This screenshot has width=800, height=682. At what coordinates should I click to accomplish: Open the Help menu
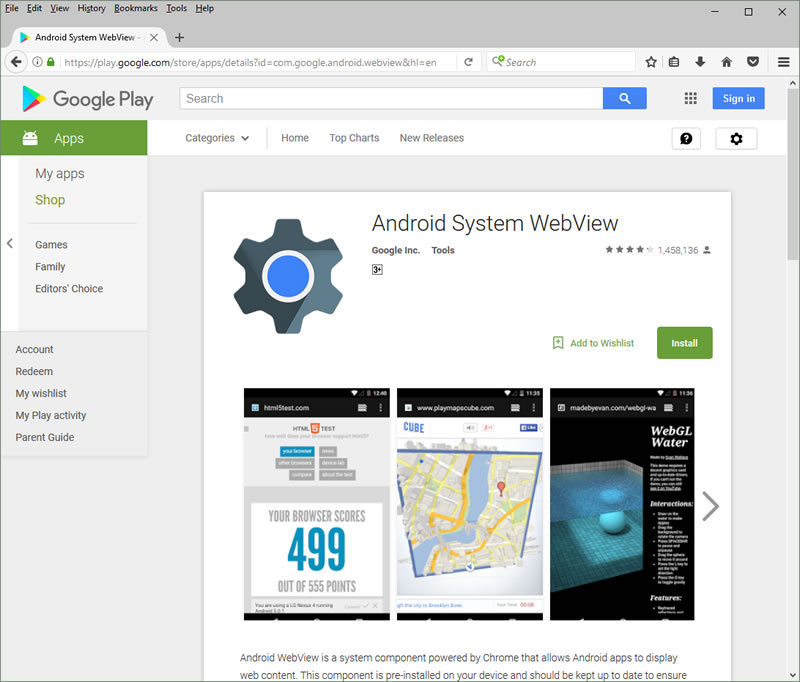[205, 8]
